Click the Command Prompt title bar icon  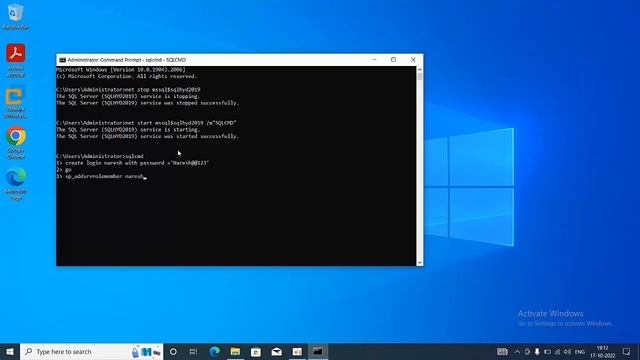tap(62, 60)
